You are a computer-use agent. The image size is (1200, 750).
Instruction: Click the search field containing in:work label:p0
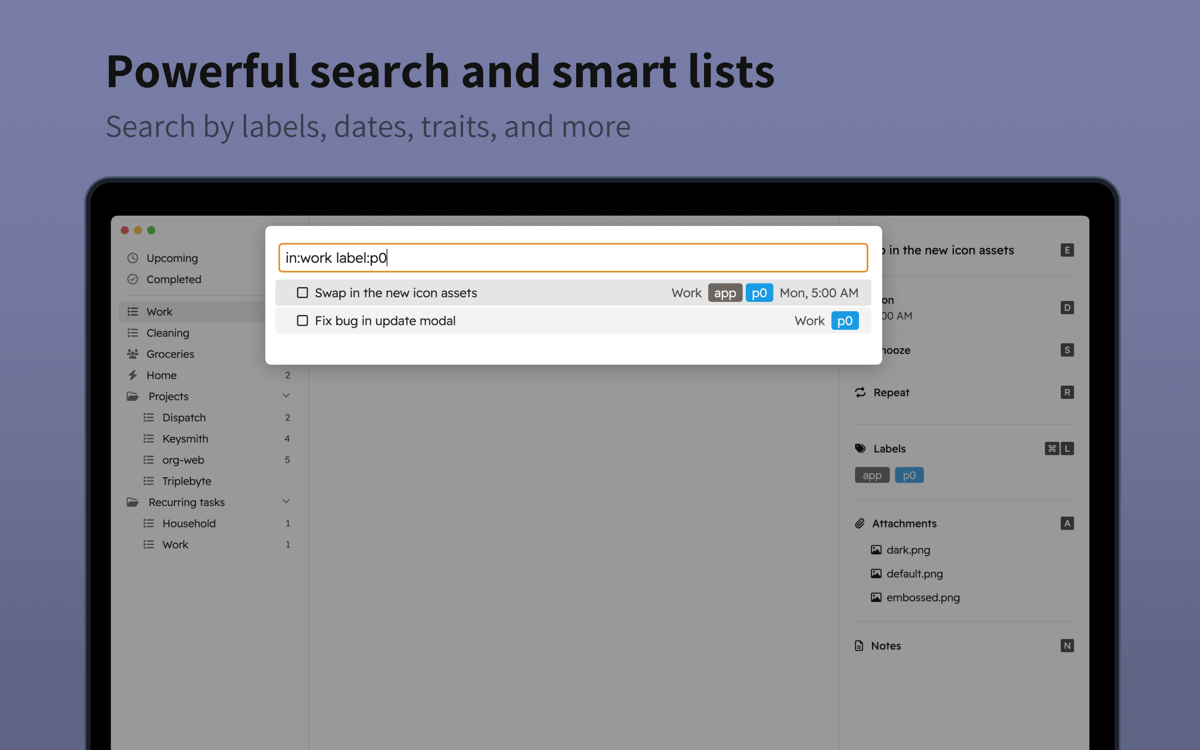coord(572,258)
